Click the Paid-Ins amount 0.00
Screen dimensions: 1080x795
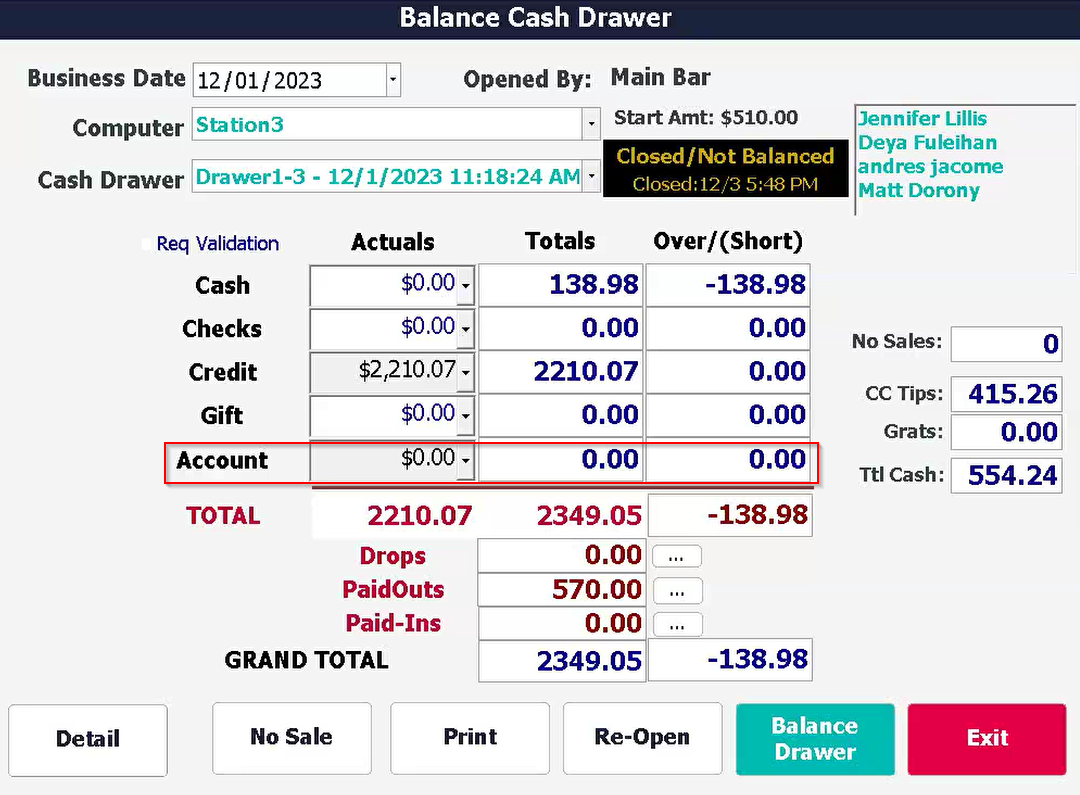click(561, 623)
